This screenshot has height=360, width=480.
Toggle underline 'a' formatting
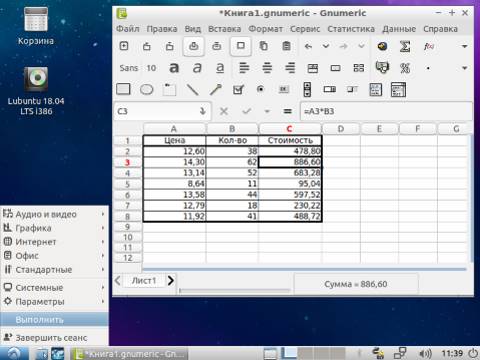pos(220,68)
